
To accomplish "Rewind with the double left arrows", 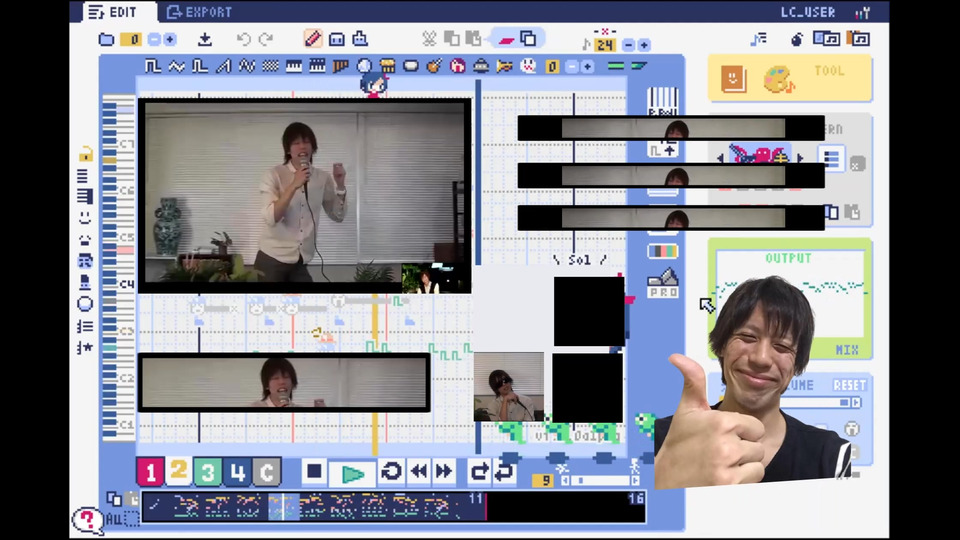I will pos(419,471).
